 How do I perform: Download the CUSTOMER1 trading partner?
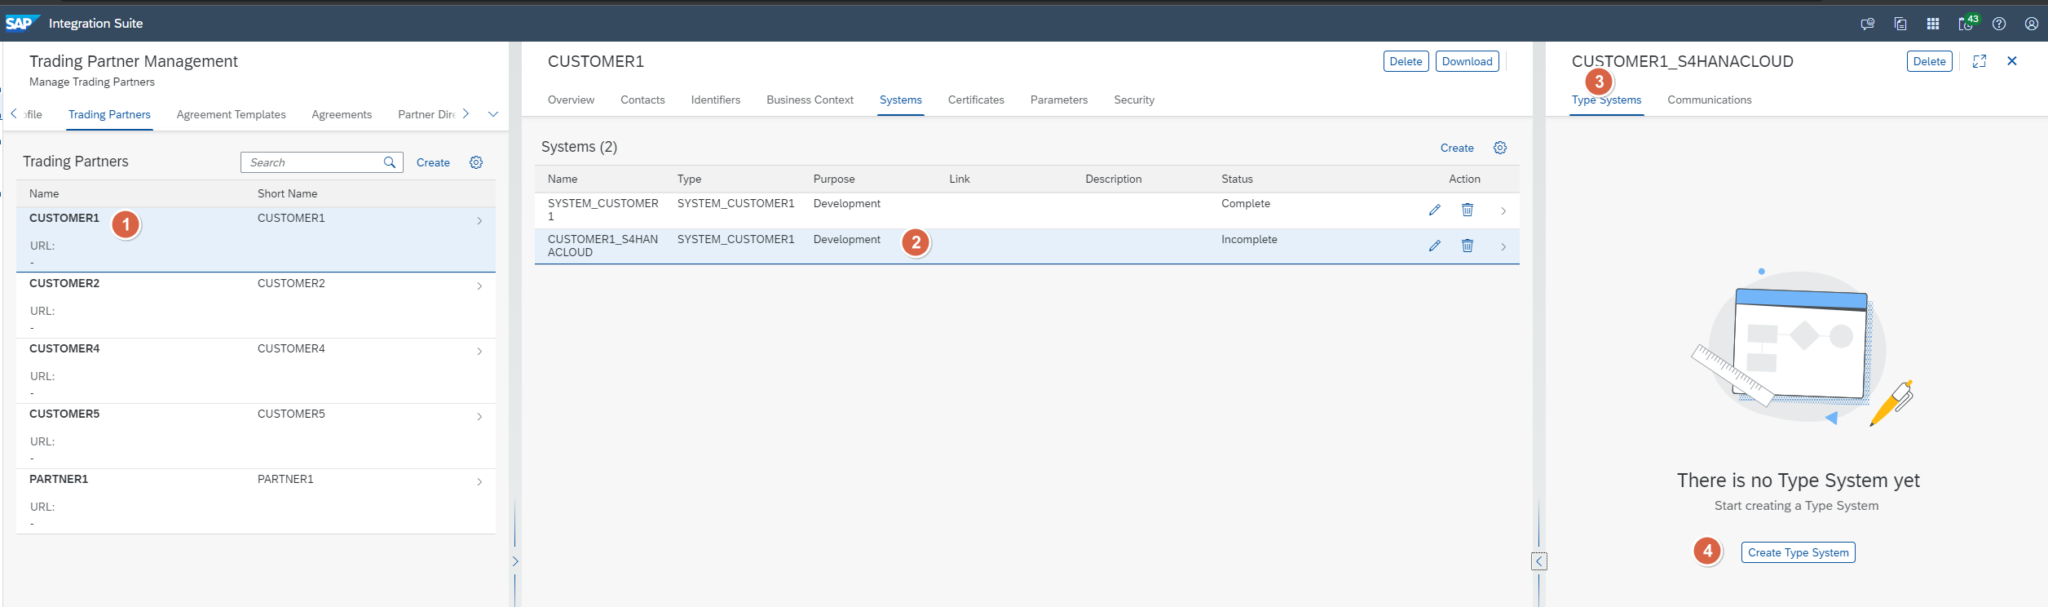pyautogui.click(x=1467, y=61)
